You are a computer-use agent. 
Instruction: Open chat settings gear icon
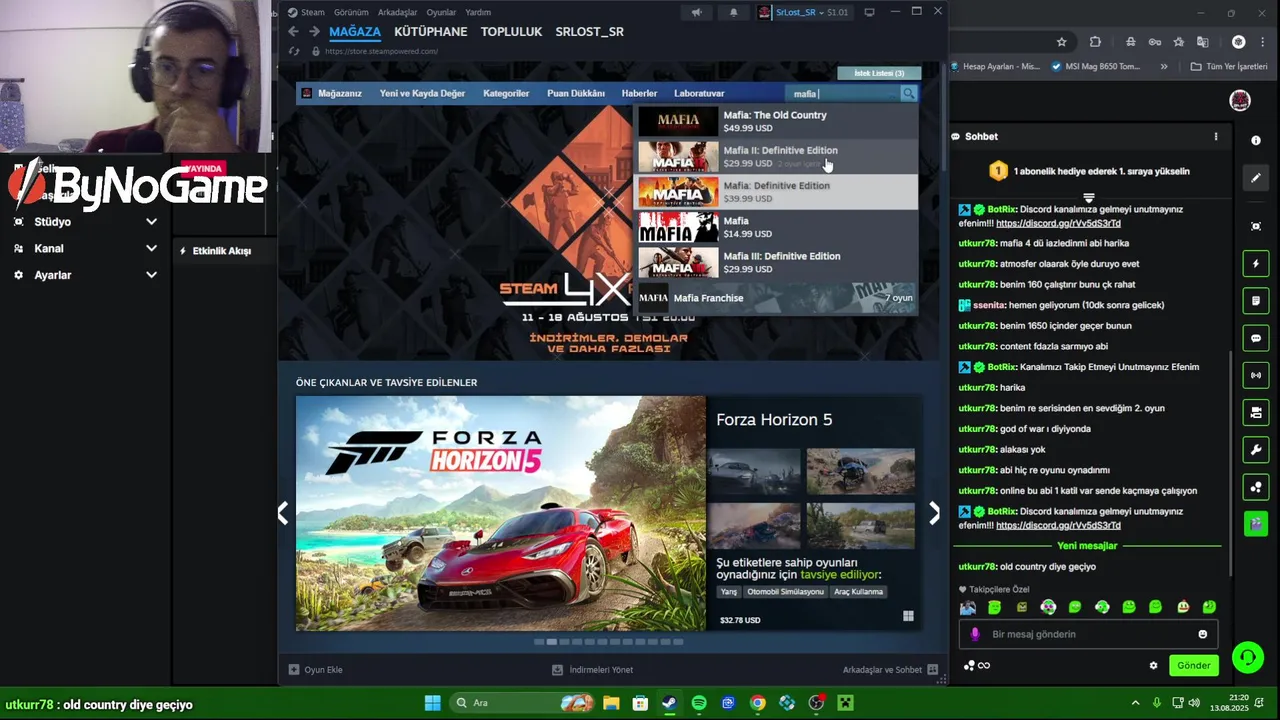[x=1153, y=665]
